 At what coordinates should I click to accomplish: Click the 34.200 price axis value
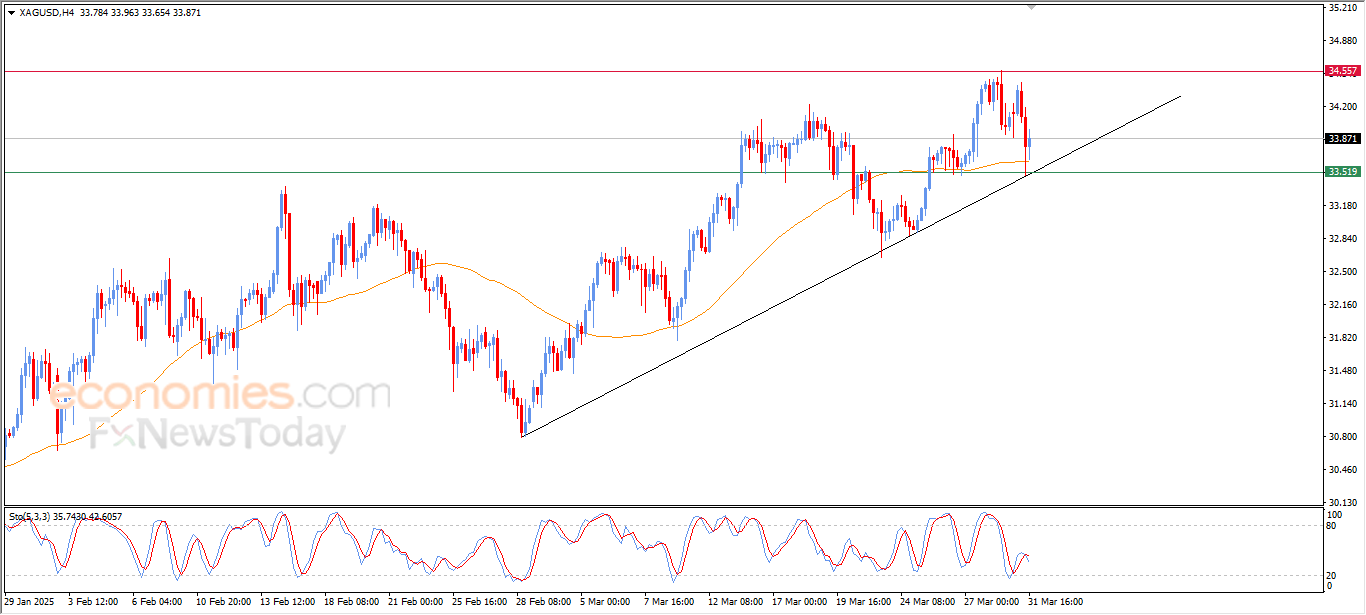[1342, 107]
